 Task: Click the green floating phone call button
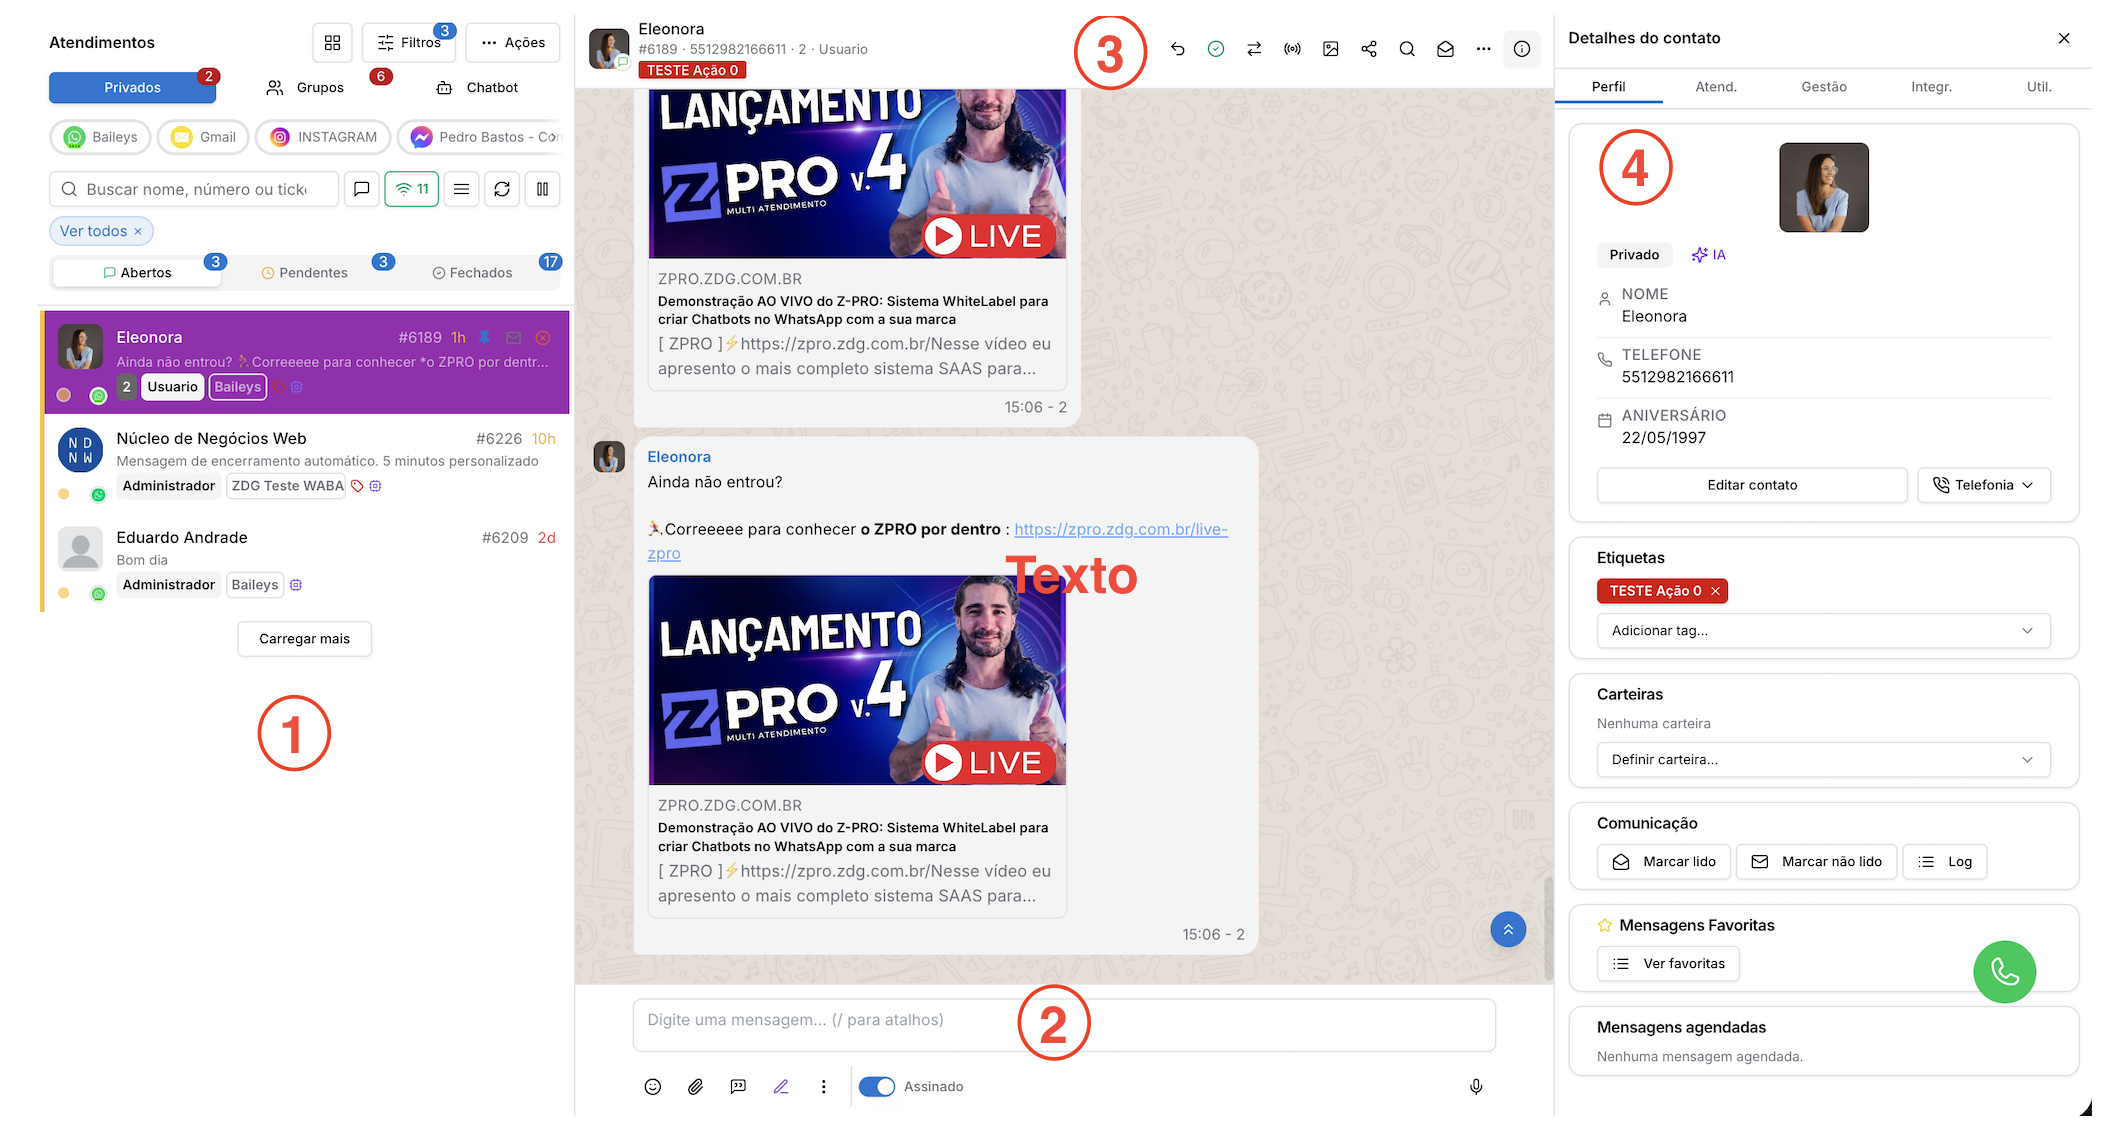[2004, 972]
